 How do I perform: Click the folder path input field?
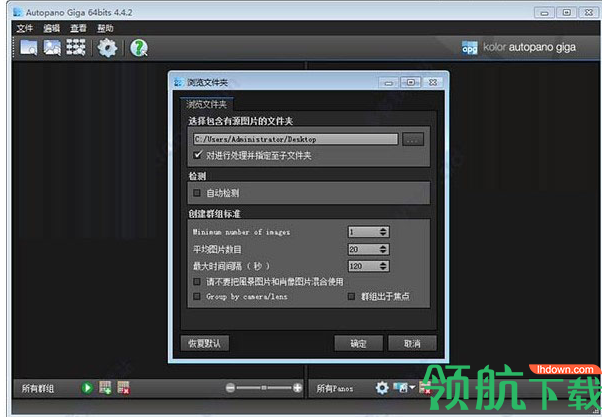point(296,139)
